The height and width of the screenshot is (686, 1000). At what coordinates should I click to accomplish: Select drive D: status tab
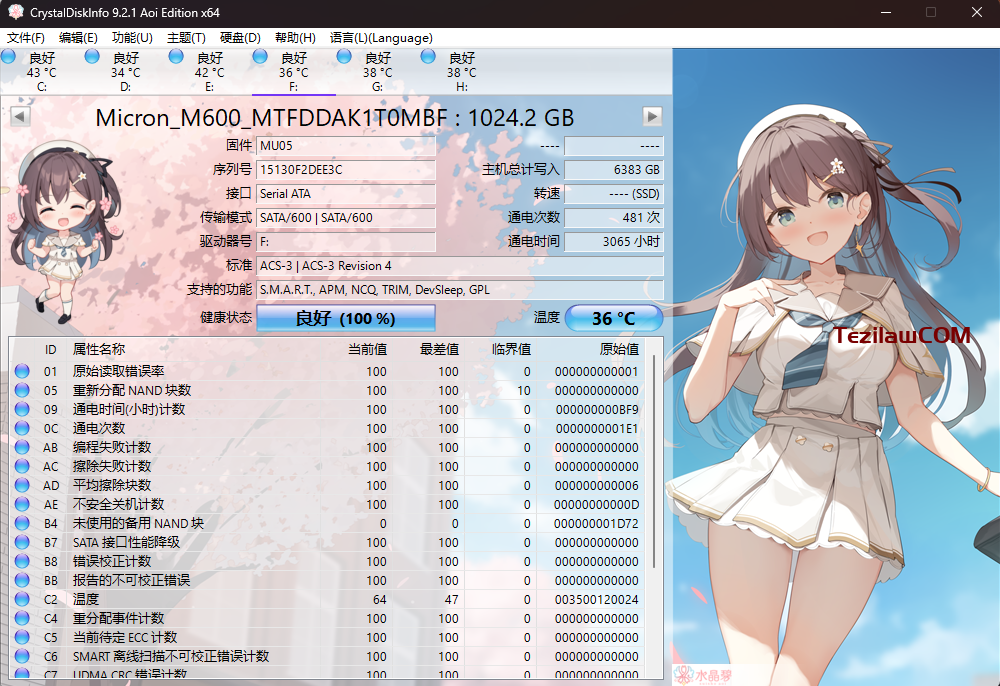(126, 71)
